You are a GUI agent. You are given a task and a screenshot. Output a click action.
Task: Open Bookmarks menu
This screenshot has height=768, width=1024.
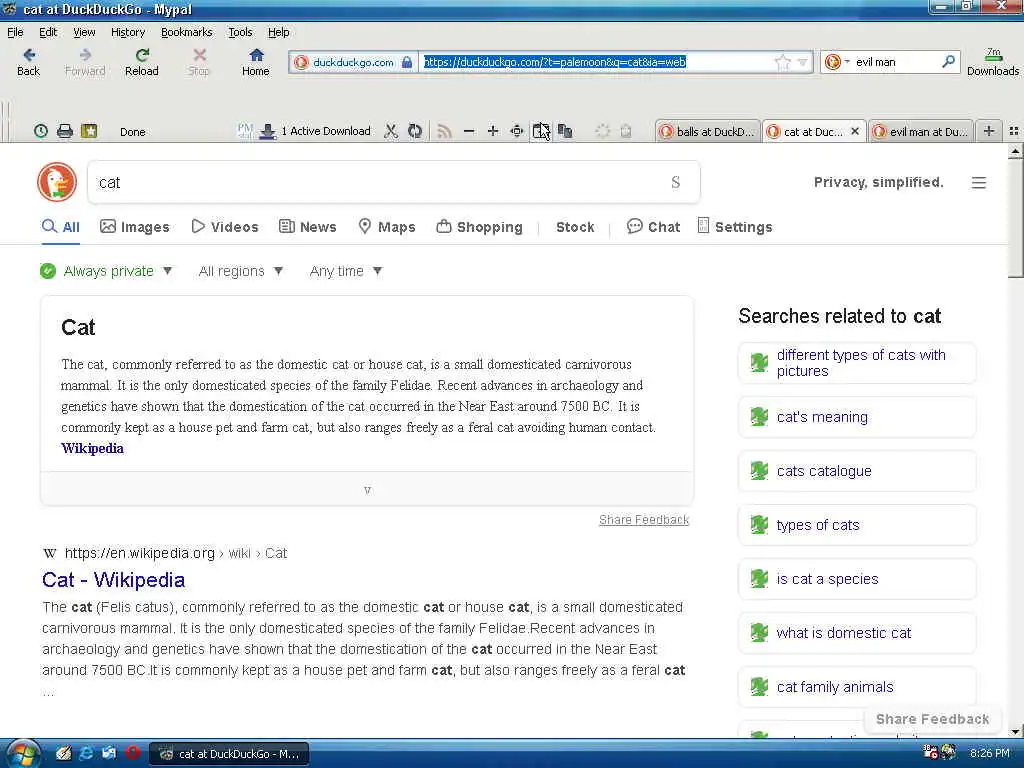tap(186, 32)
